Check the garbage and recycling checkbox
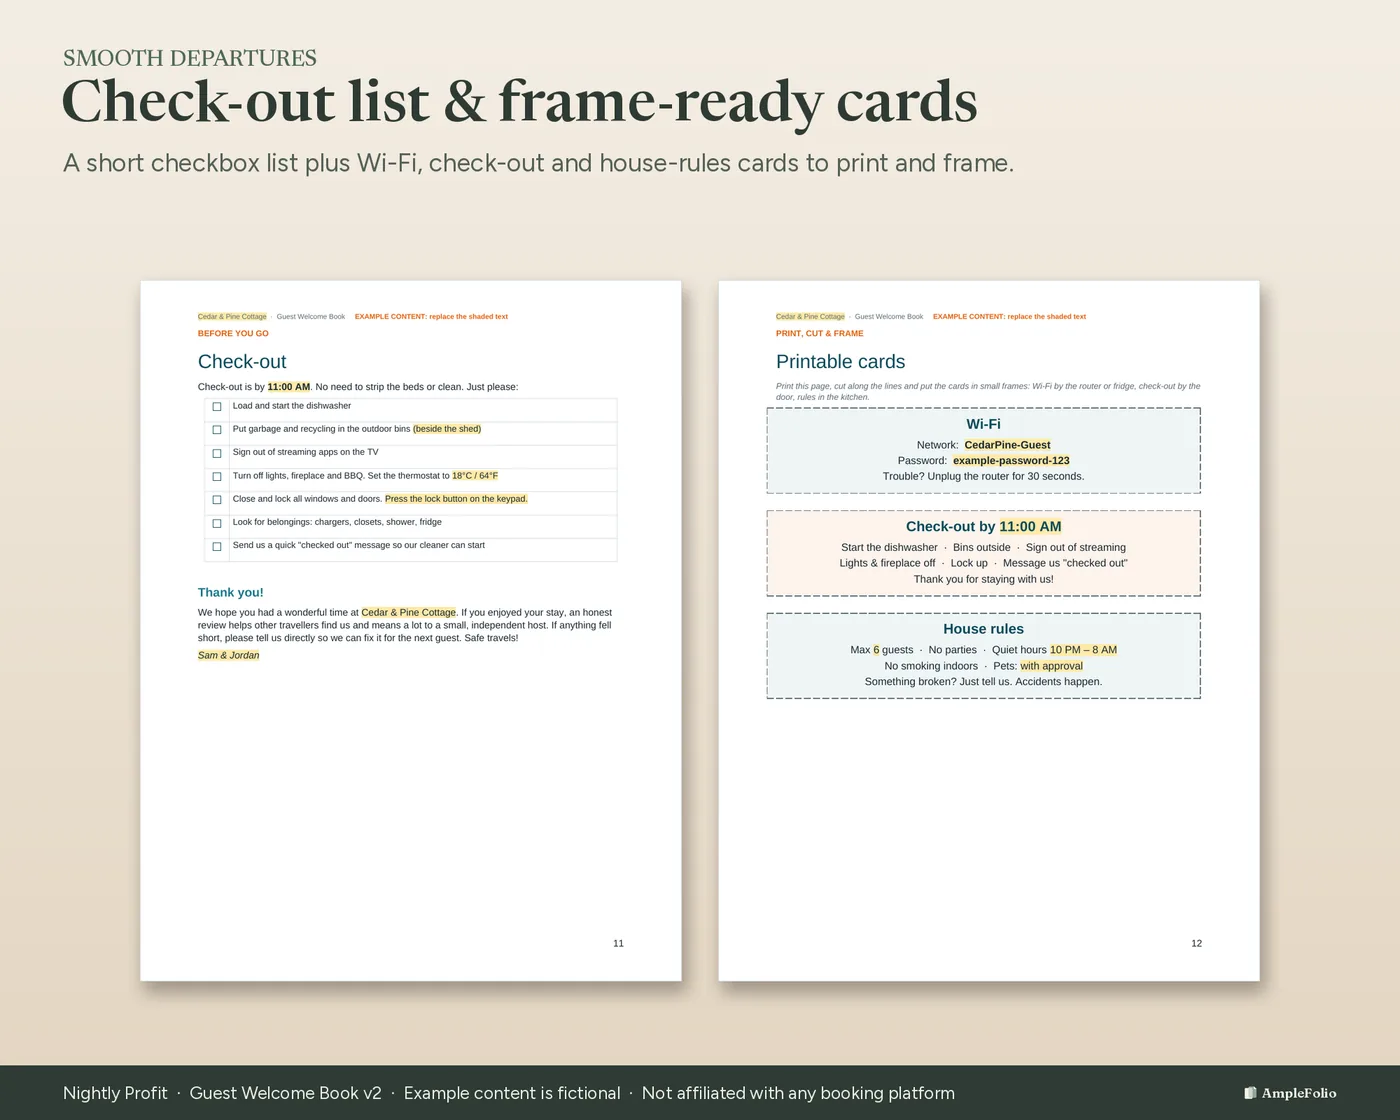The image size is (1400, 1120). pos(217,430)
